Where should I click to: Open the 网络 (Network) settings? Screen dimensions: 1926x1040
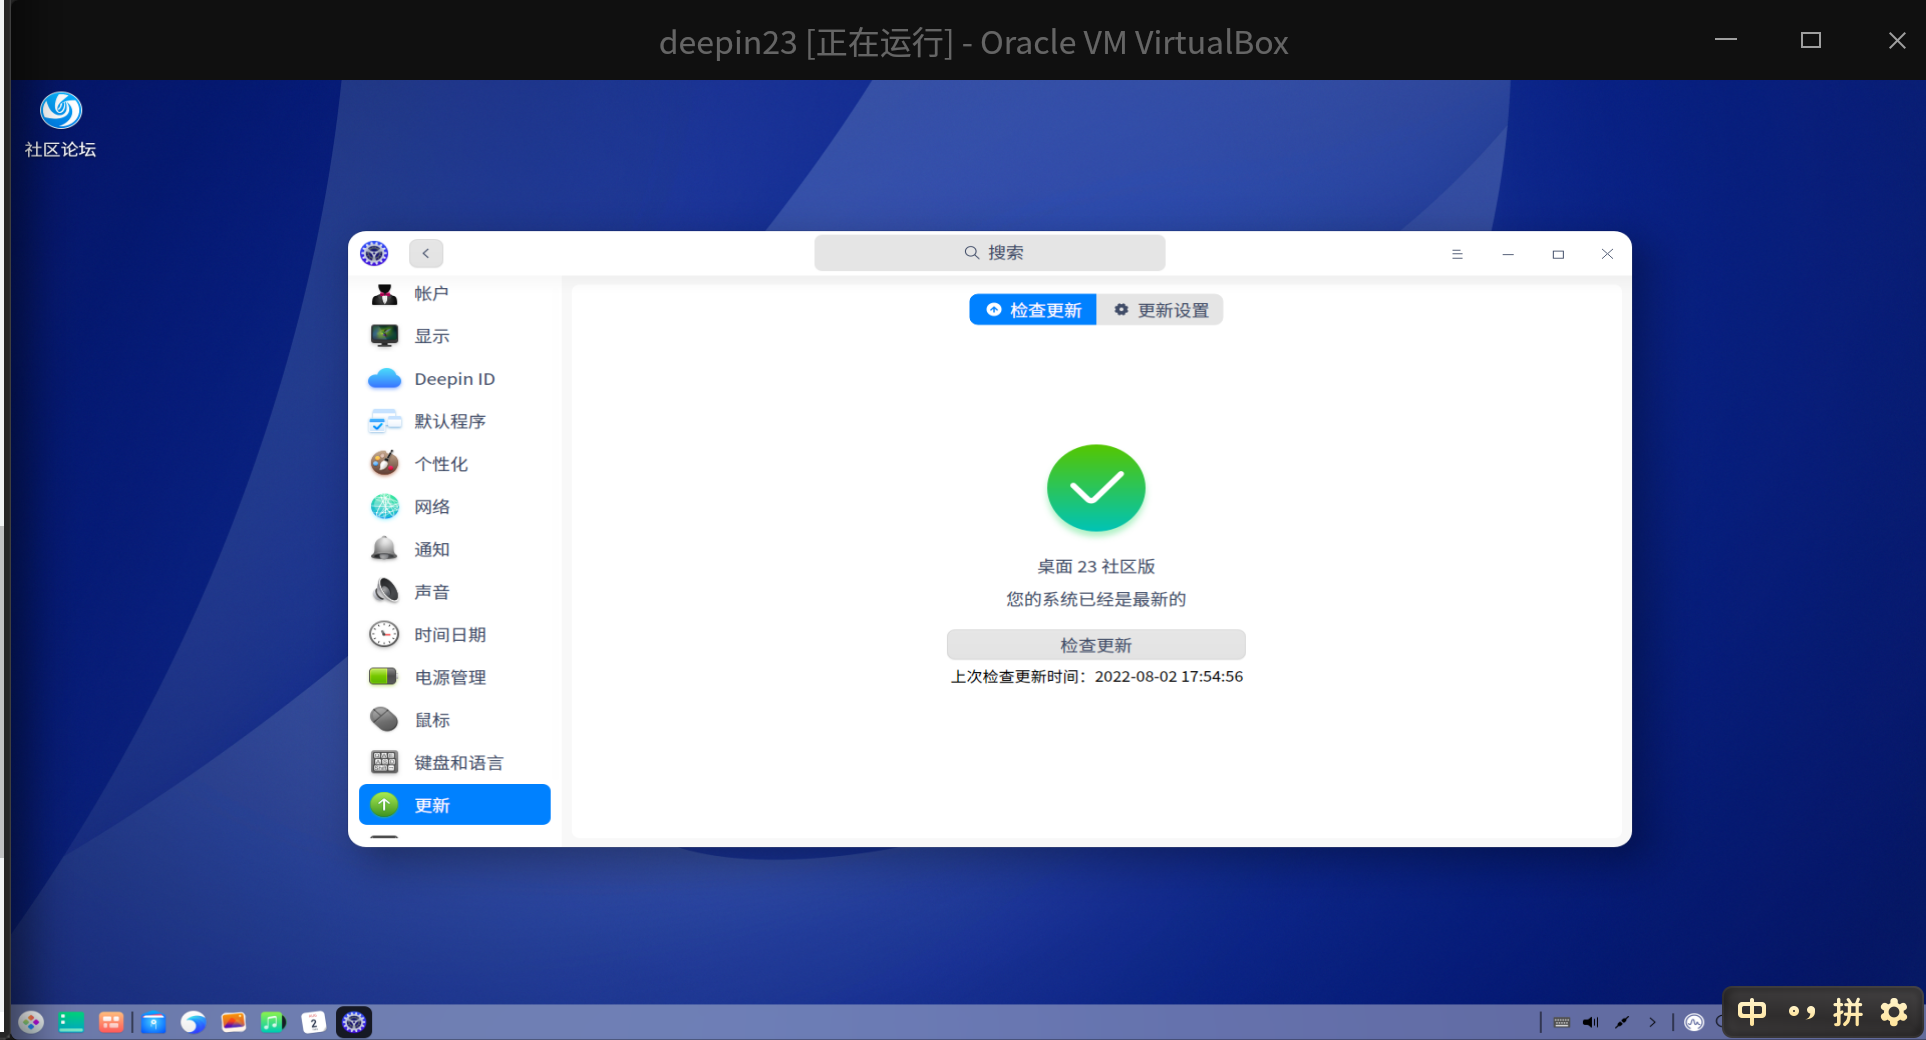[454, 507]
